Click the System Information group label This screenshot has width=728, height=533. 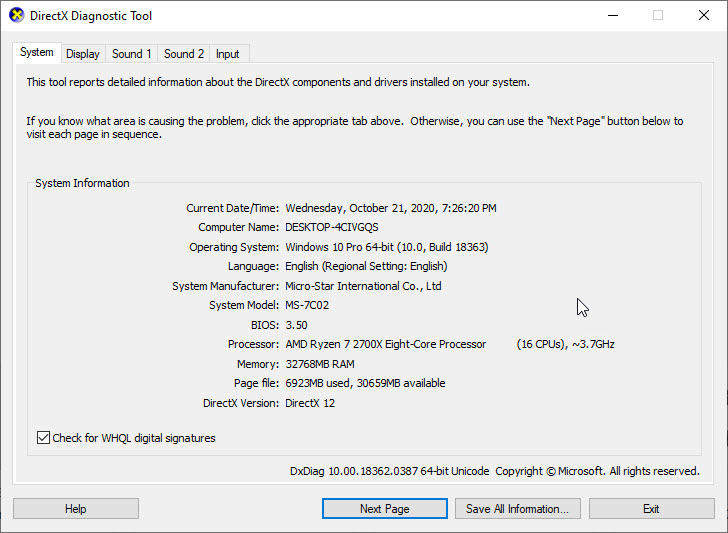tap(82, 183)
